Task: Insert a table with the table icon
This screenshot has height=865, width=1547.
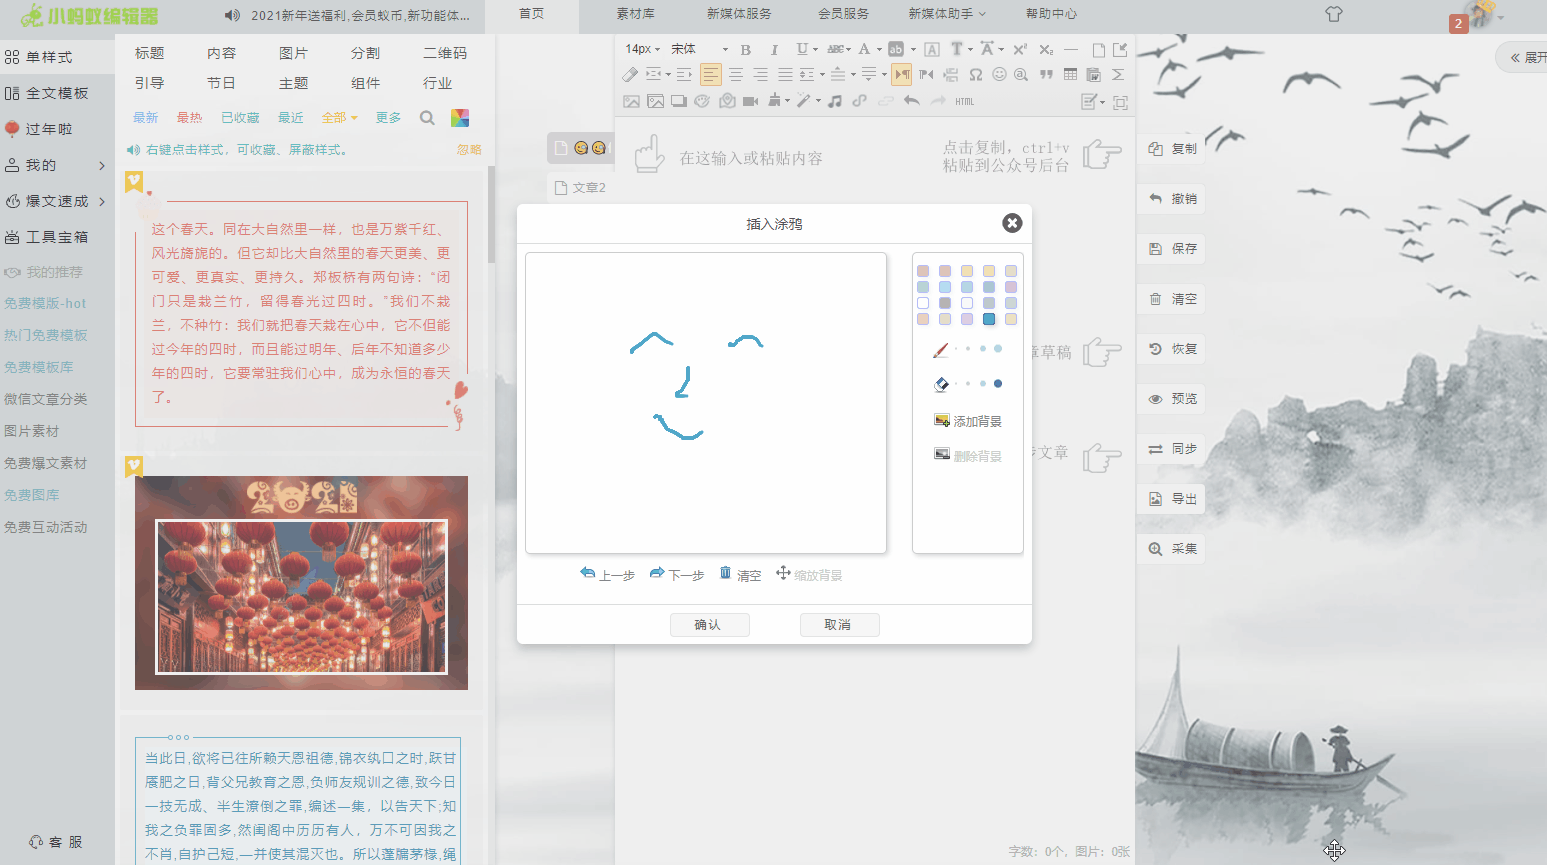Action: [1070, 75]
